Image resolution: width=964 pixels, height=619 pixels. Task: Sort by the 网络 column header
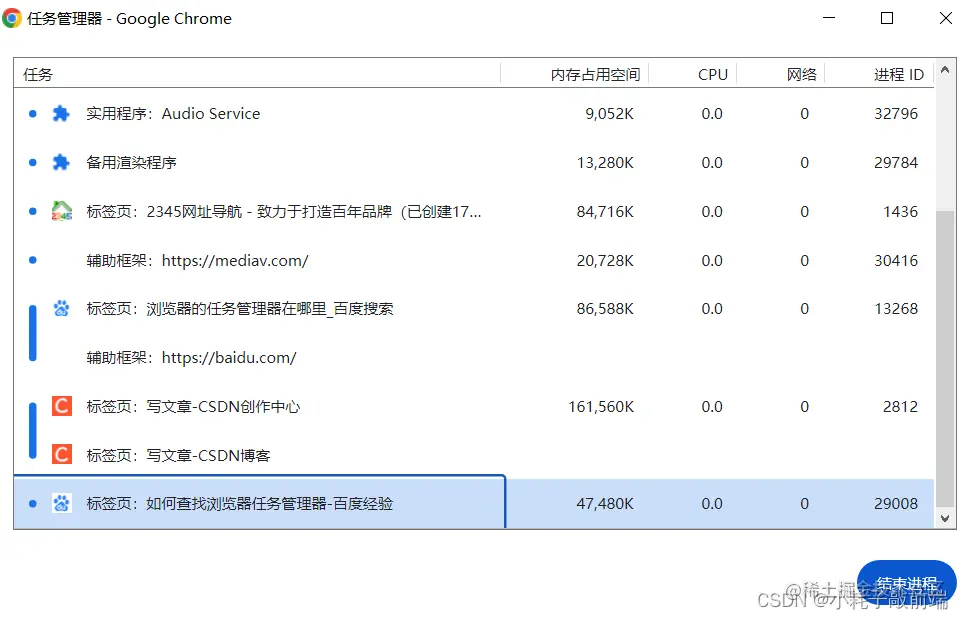[x=780, y=74]
